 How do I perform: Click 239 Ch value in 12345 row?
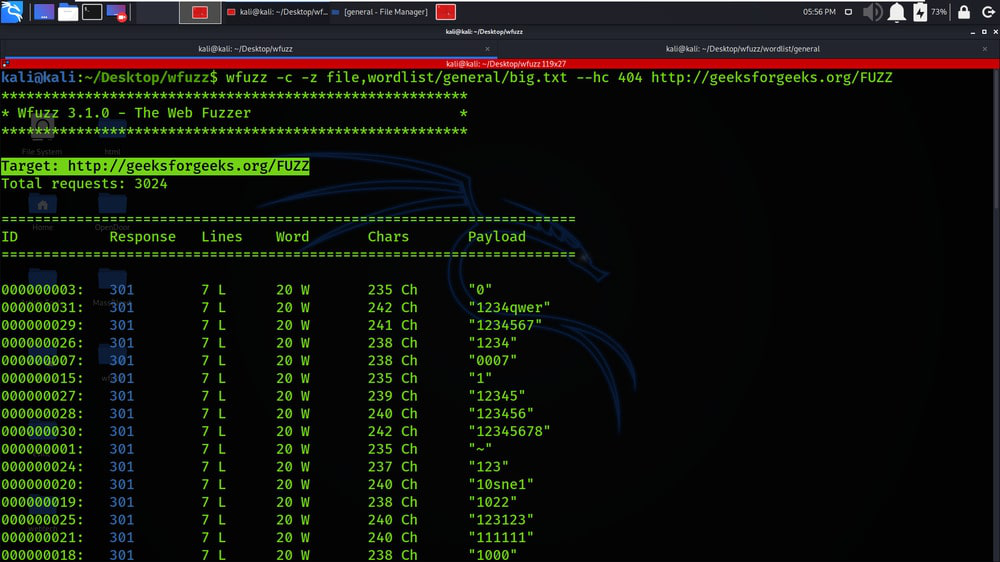click(x=392, y=396)
